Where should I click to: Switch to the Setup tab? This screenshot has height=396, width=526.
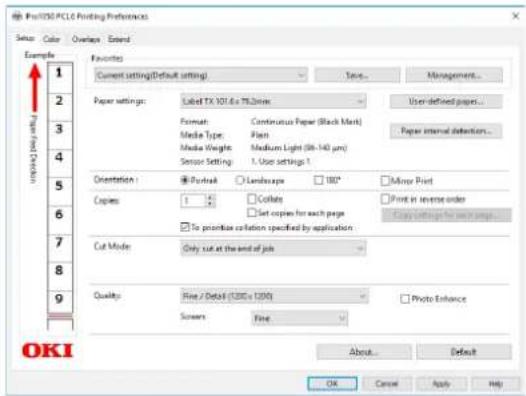click(x=25, y=38)
